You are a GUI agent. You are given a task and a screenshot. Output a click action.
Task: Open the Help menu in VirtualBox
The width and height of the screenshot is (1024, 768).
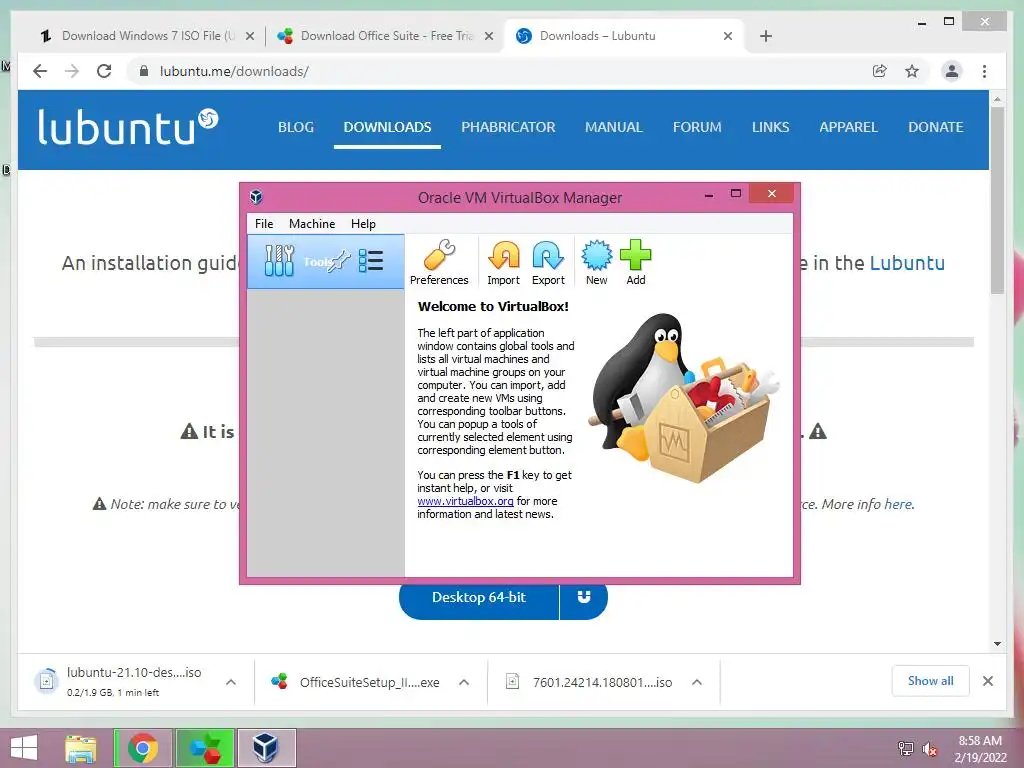[363, 223]
